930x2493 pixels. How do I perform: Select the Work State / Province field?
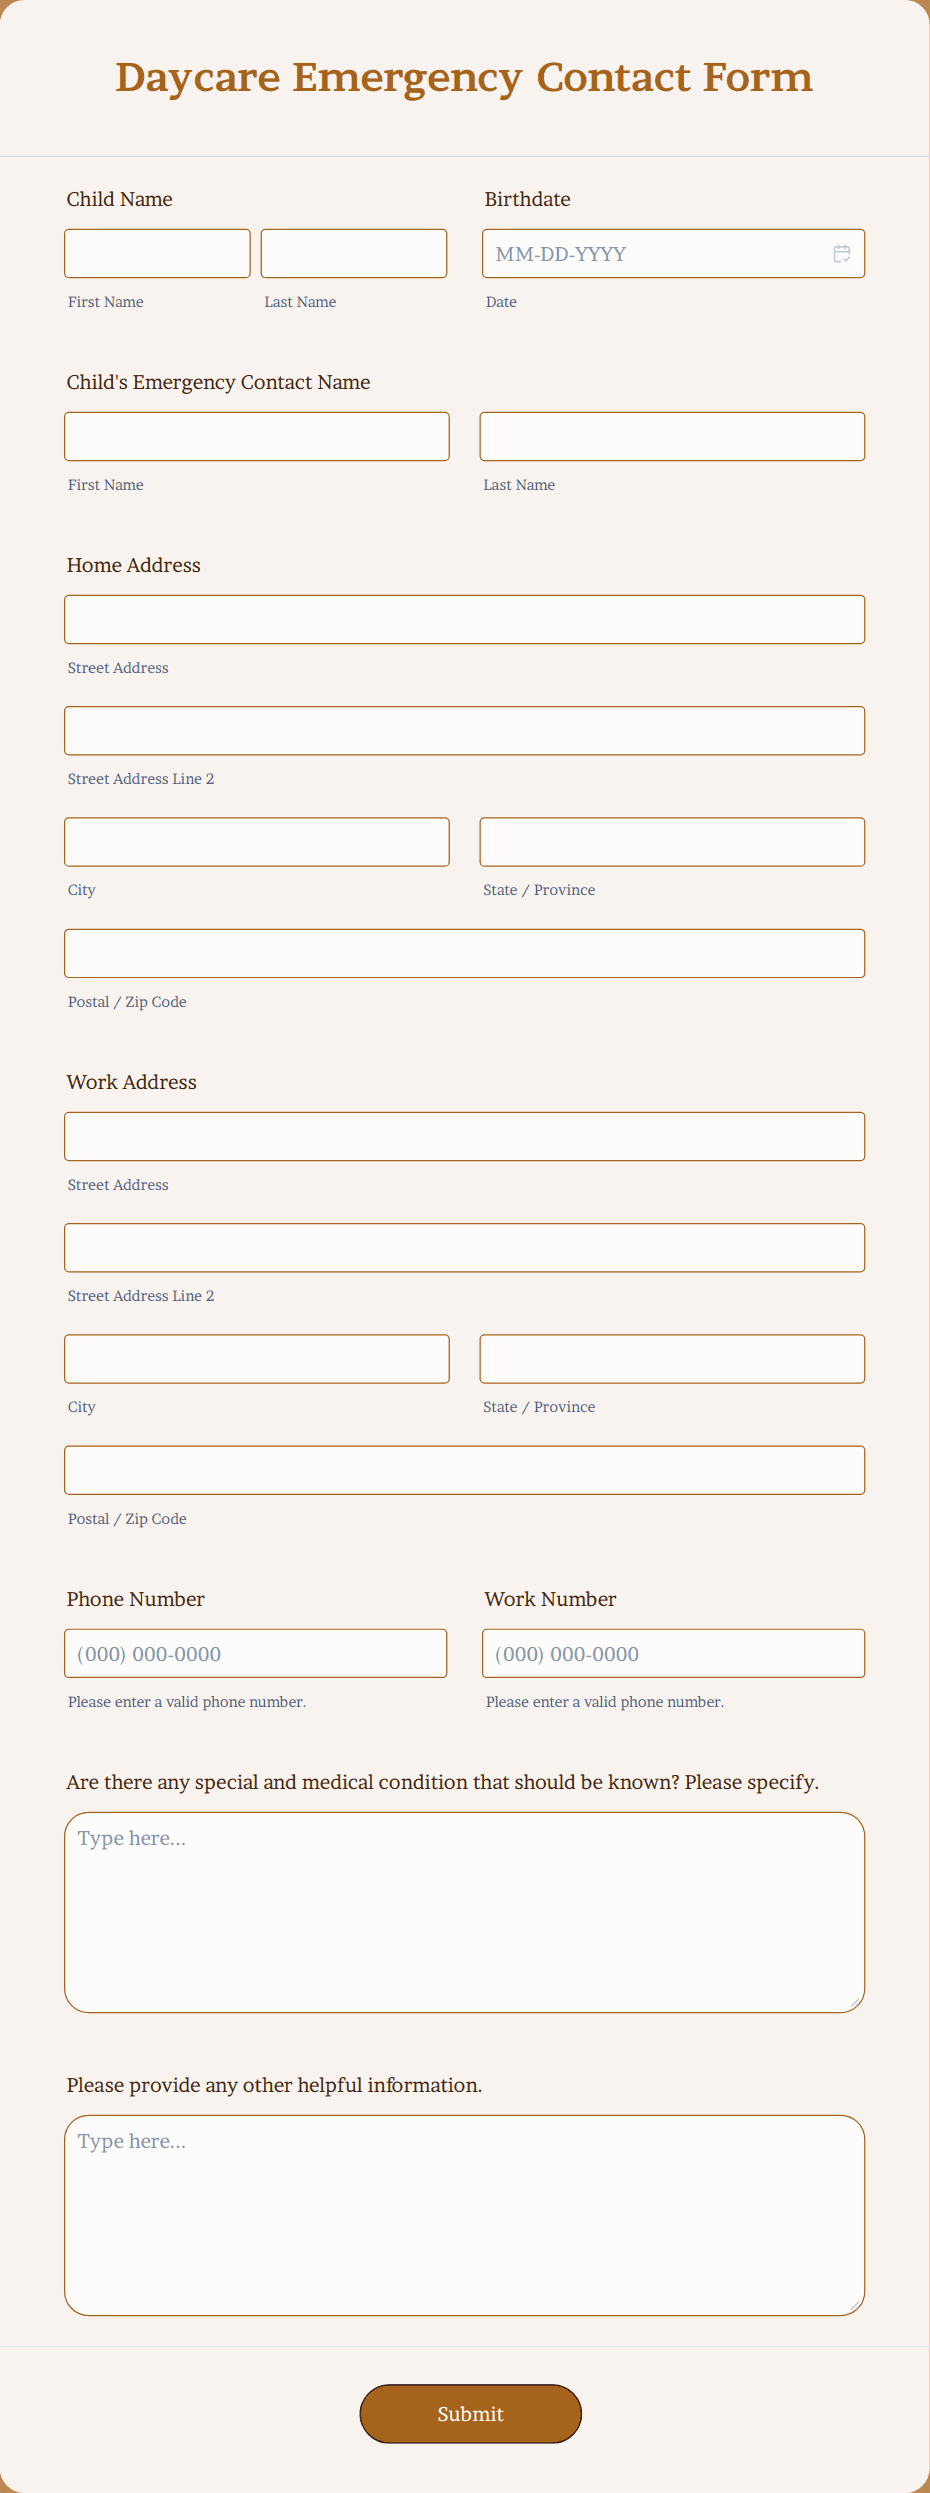672,1358
